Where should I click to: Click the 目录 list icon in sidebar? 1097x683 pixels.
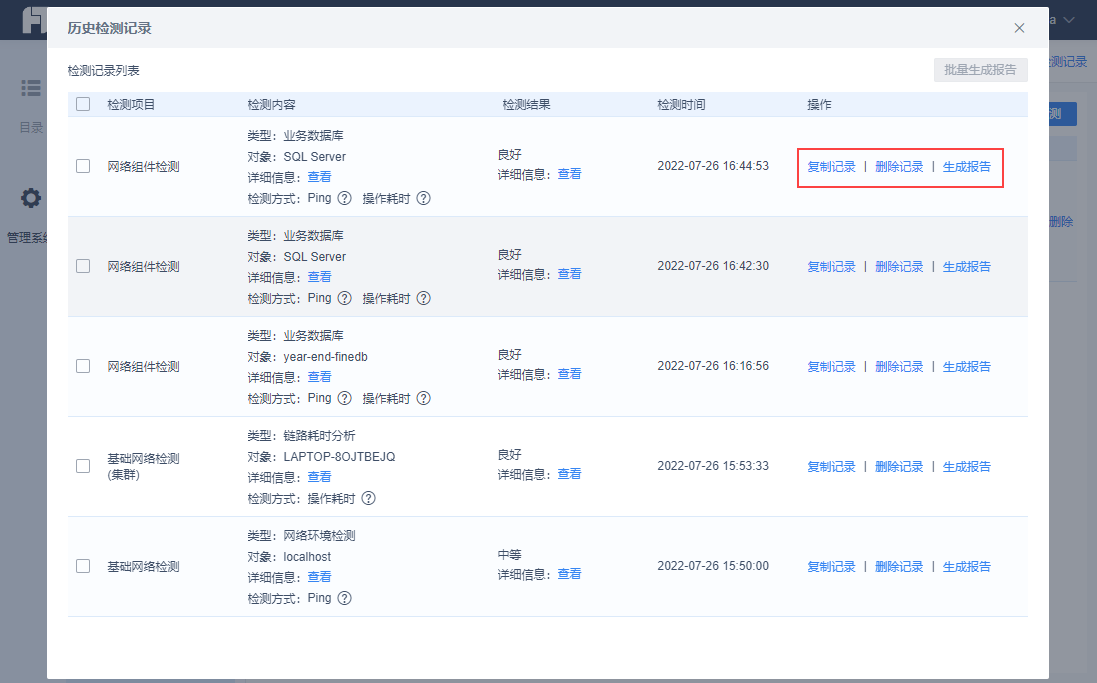(x=31, y=88)
